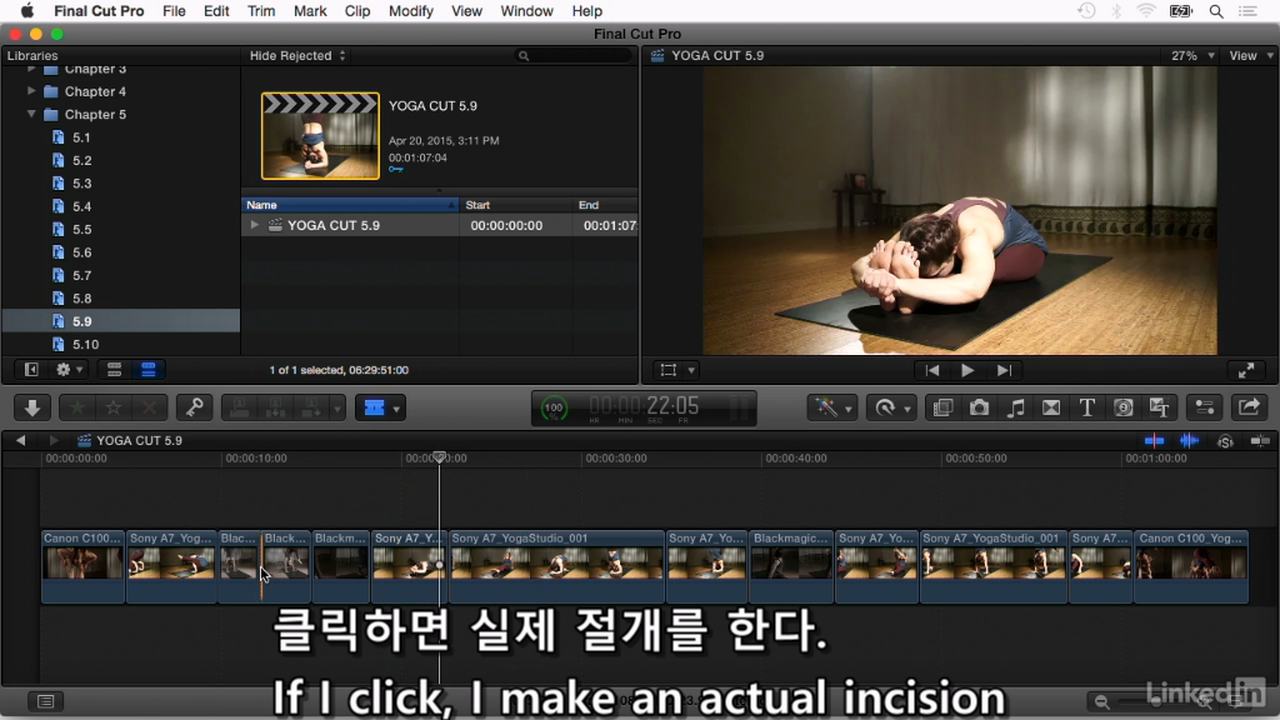The height and width of the screenshot is (720, 1280).
Task: Click the Append clip edit button
Action: click(311, 407)
